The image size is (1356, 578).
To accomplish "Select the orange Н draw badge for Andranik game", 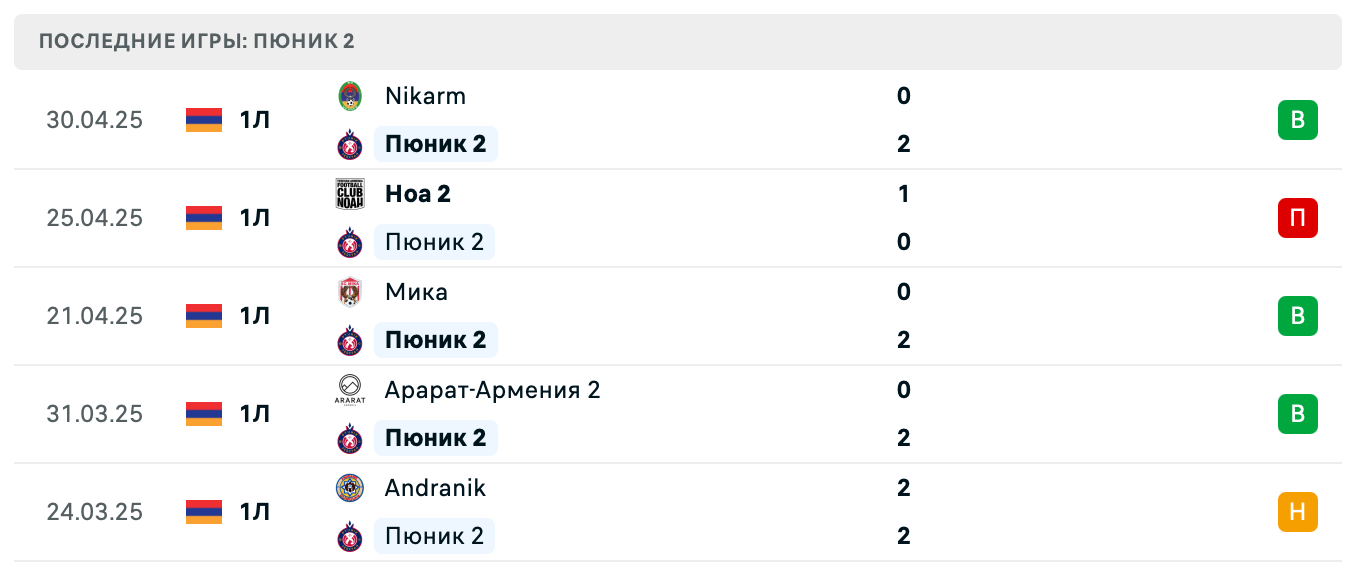I will (1298, 512).
